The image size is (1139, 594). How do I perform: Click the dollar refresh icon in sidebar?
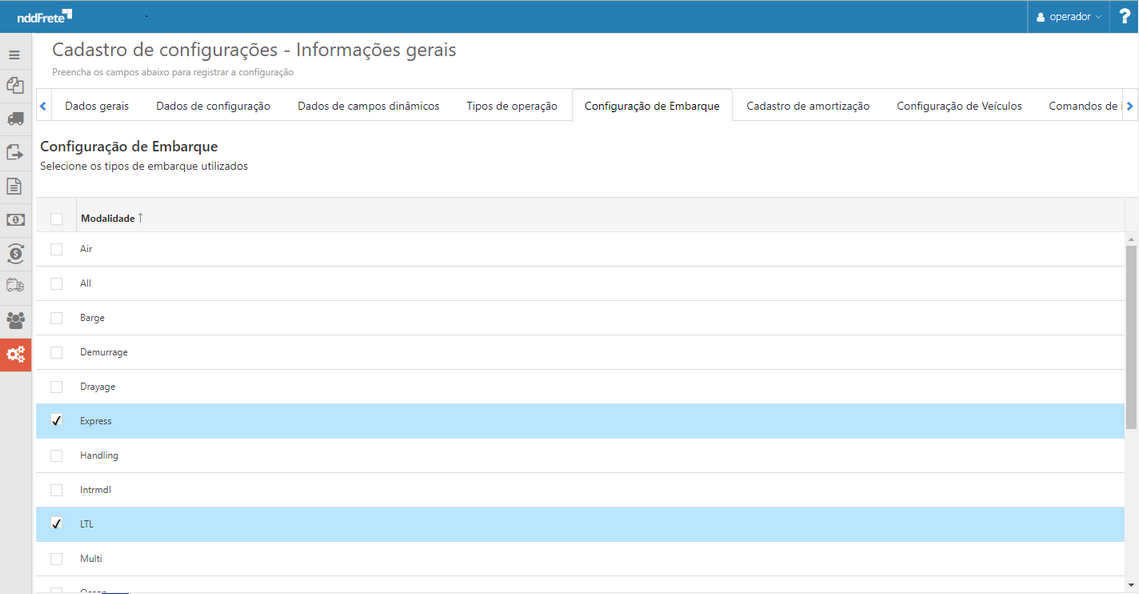tap(15, 253)
